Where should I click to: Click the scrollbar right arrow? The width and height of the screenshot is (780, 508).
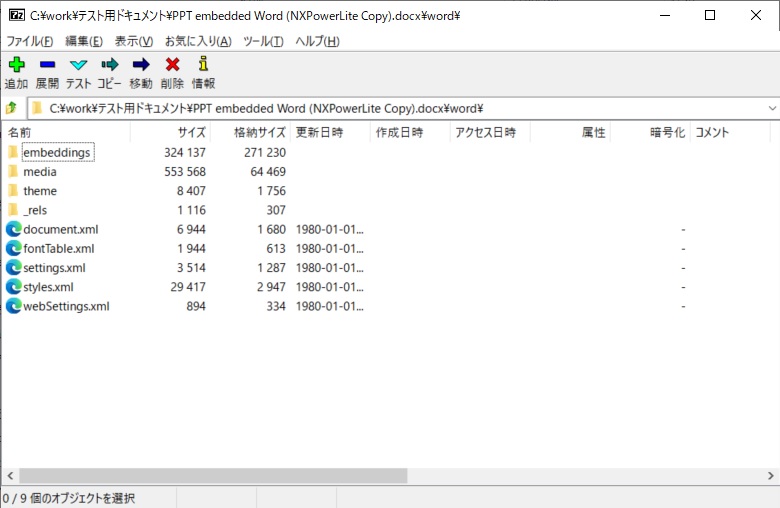point(771,476)
